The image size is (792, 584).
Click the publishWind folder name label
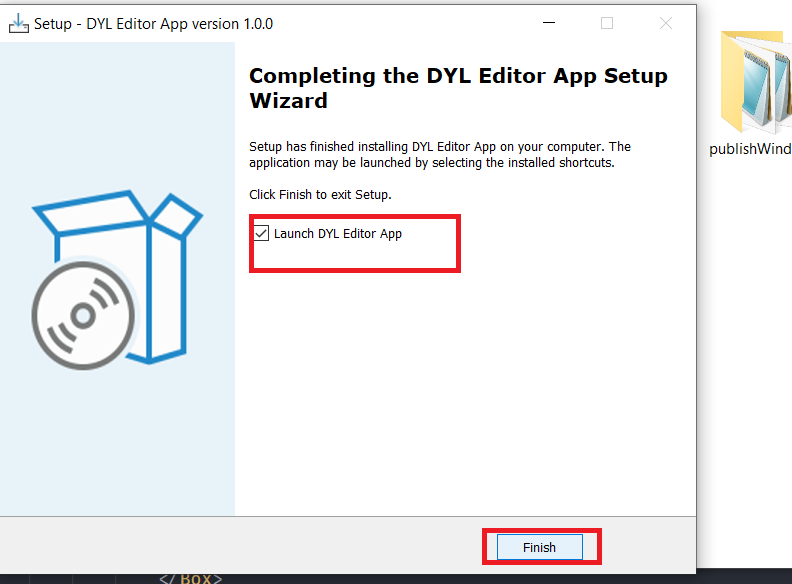point(750,150)
